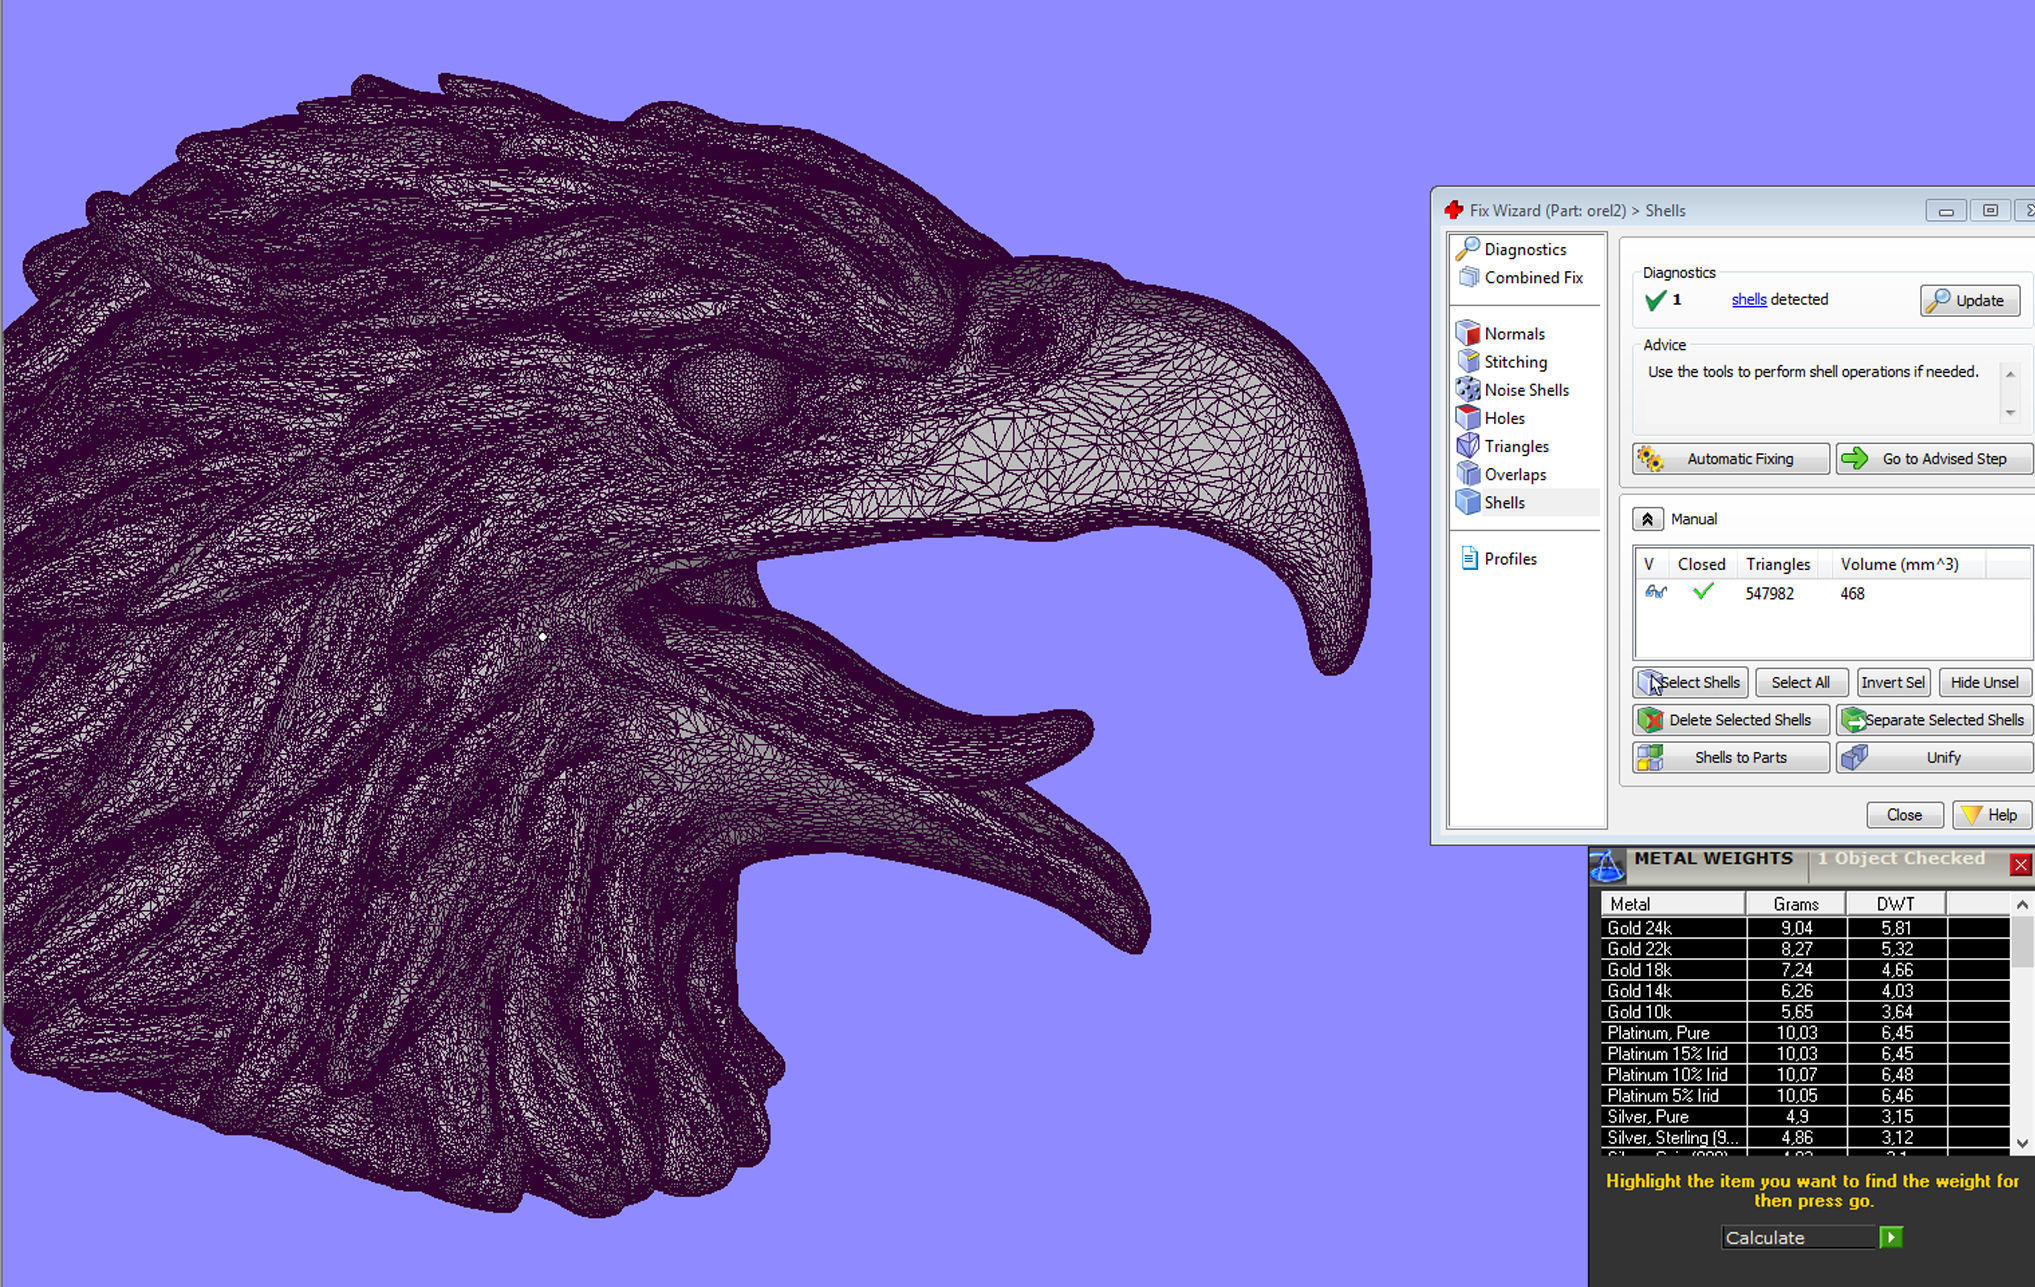Open the Holes fixing step
The height and width of the screenshot is (1287, 2035).
coord(1503,418)
